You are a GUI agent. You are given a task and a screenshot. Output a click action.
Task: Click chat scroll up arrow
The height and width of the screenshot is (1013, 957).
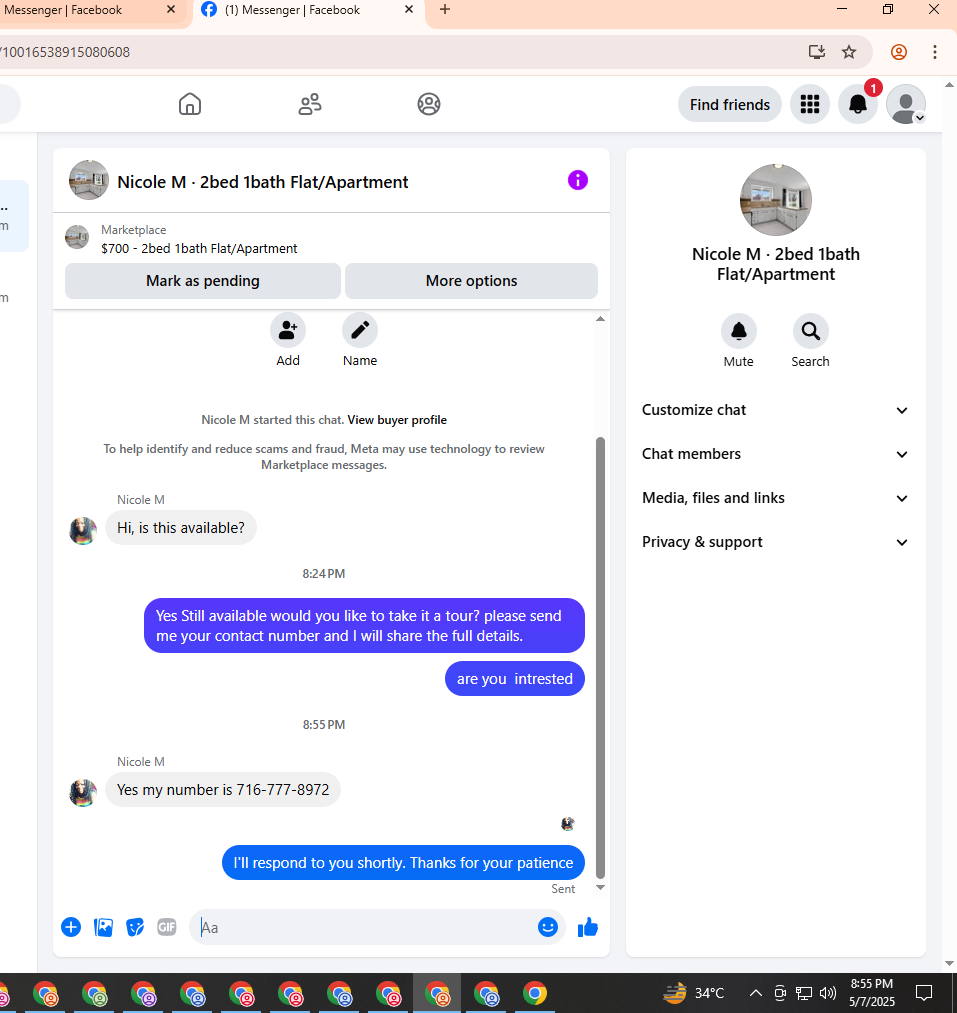600,319
